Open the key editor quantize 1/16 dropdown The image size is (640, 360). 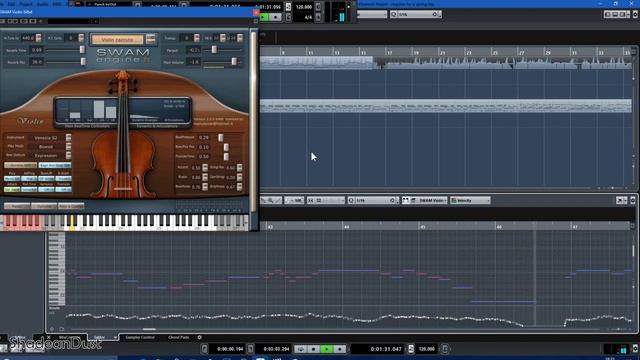point(376,200)
